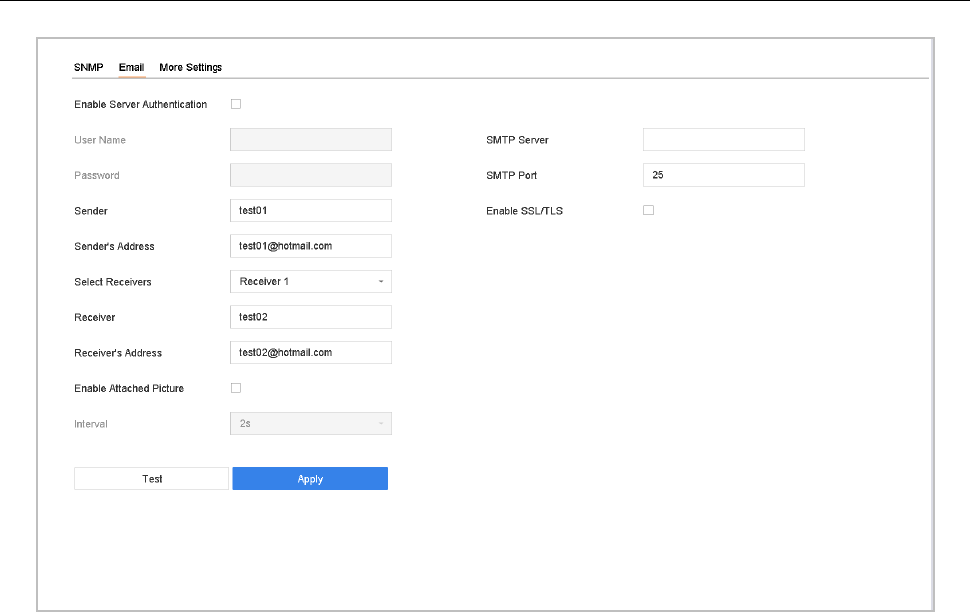The height and width of the screenshot is (612, 970).
Task: Click the SMTP Port field showing 25
Action: [723, 175]
